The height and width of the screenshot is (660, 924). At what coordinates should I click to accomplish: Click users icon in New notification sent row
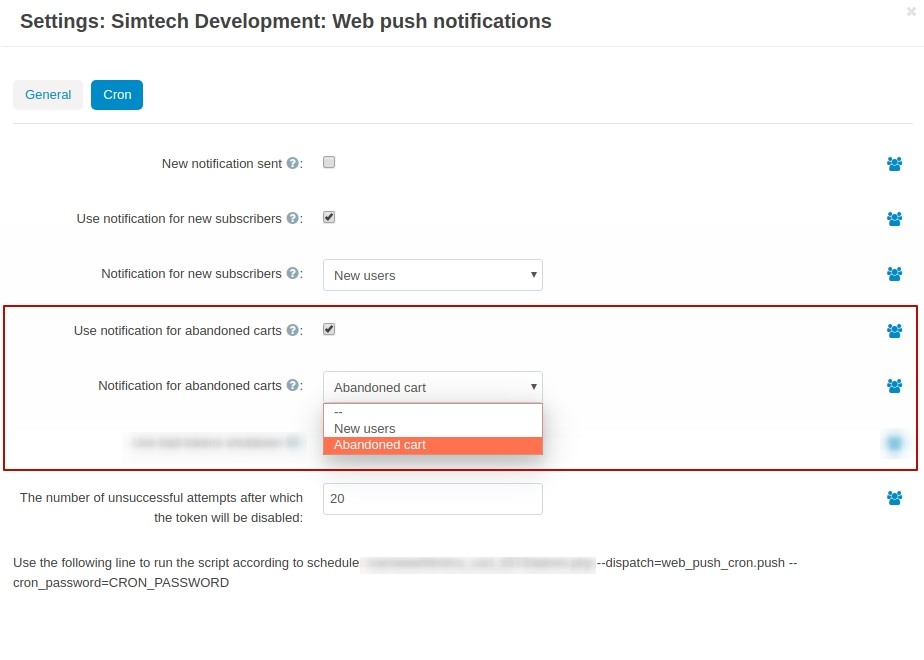click(x=894, y=164)
